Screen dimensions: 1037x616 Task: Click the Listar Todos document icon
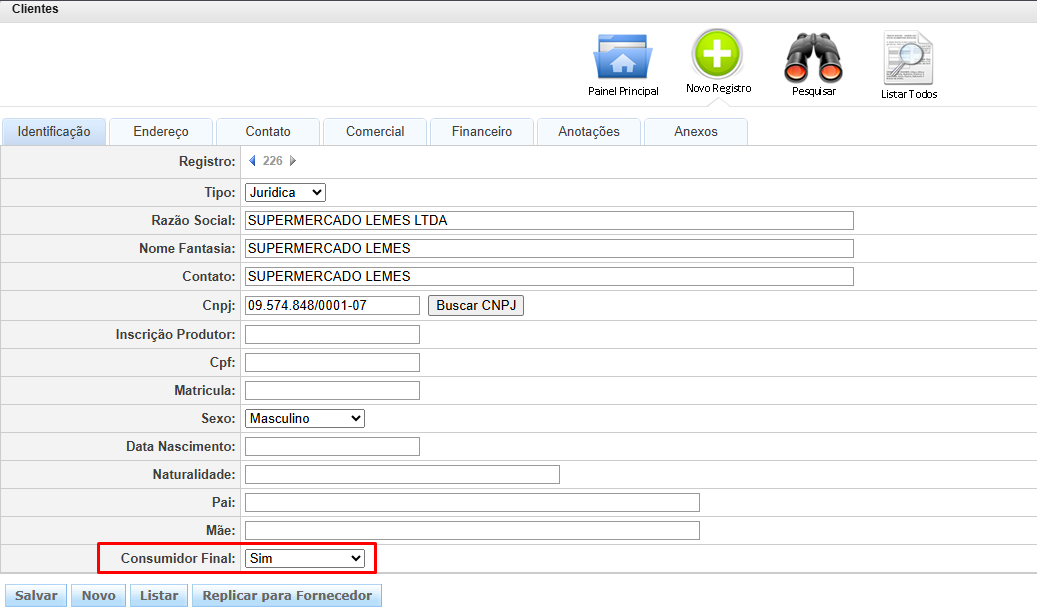click(908, 58)
